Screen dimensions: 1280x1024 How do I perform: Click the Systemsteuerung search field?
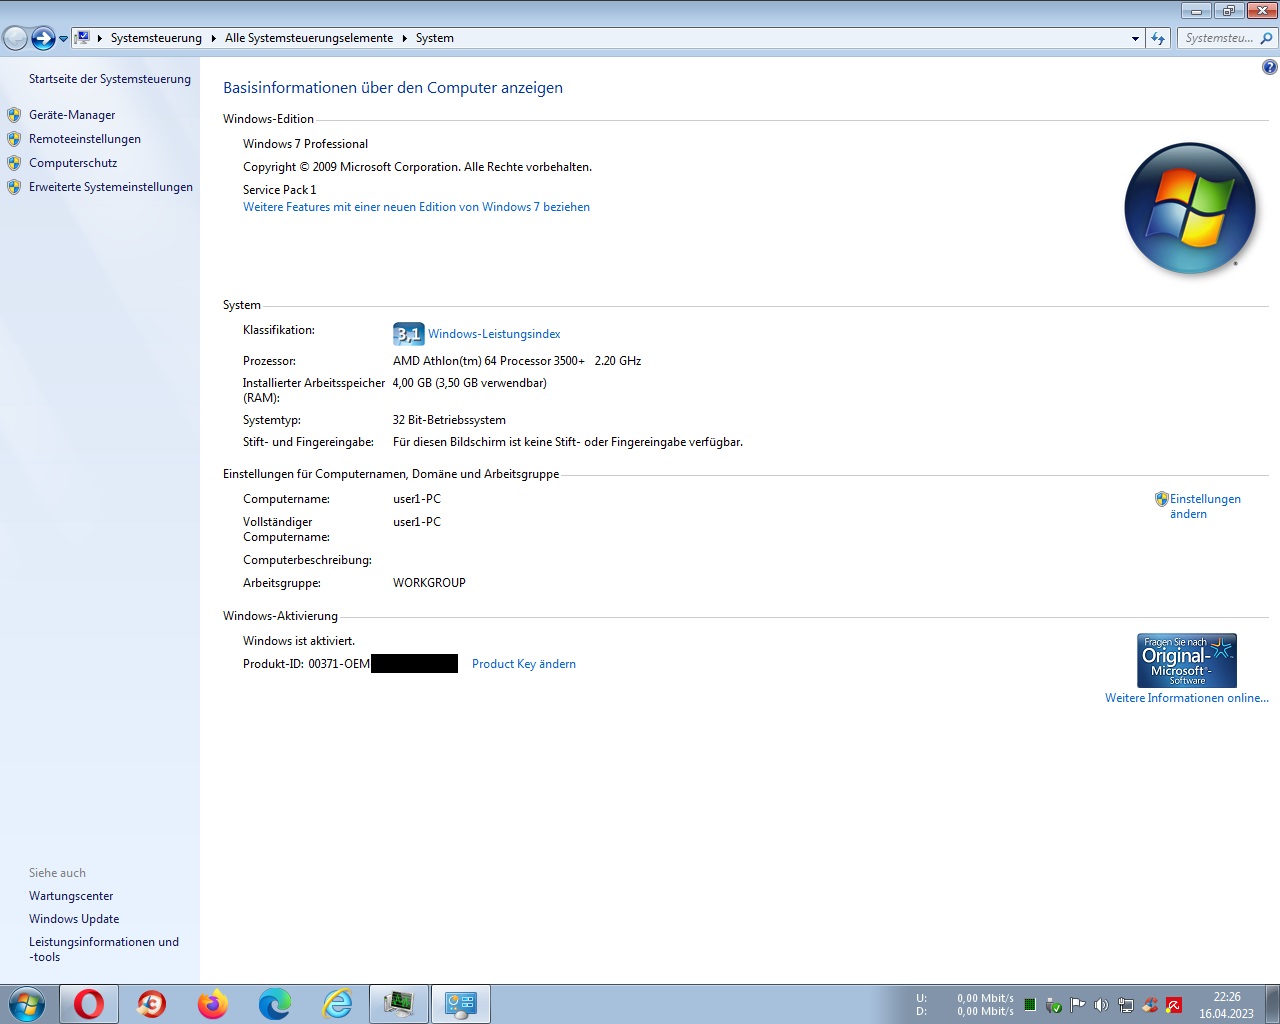point(1218,38)
